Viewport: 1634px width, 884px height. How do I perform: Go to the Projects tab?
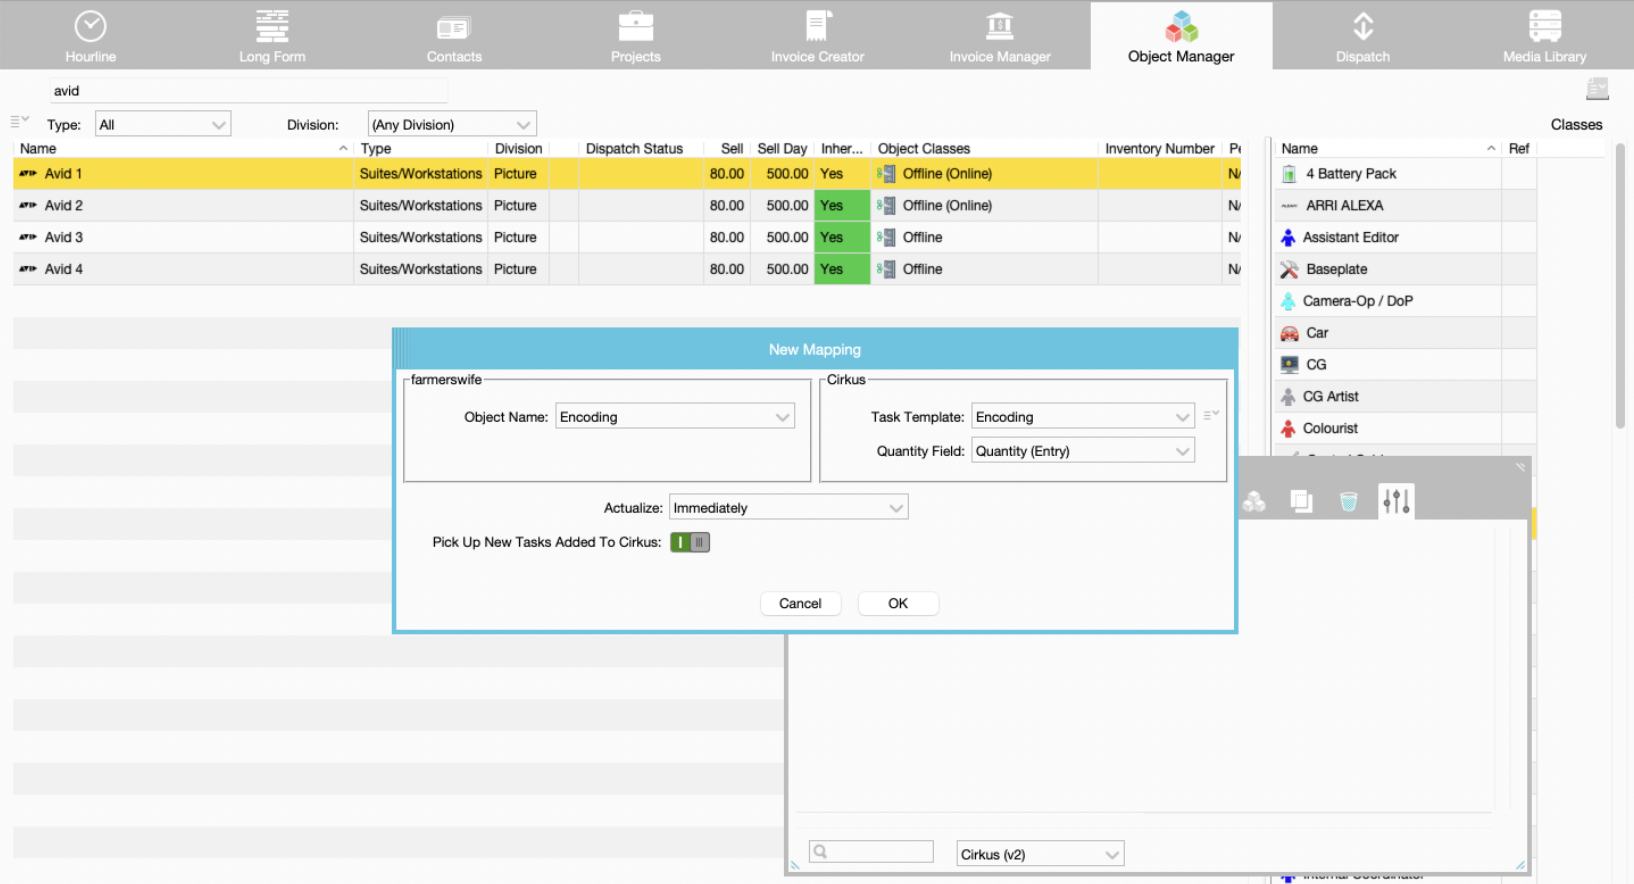[636, 36]
